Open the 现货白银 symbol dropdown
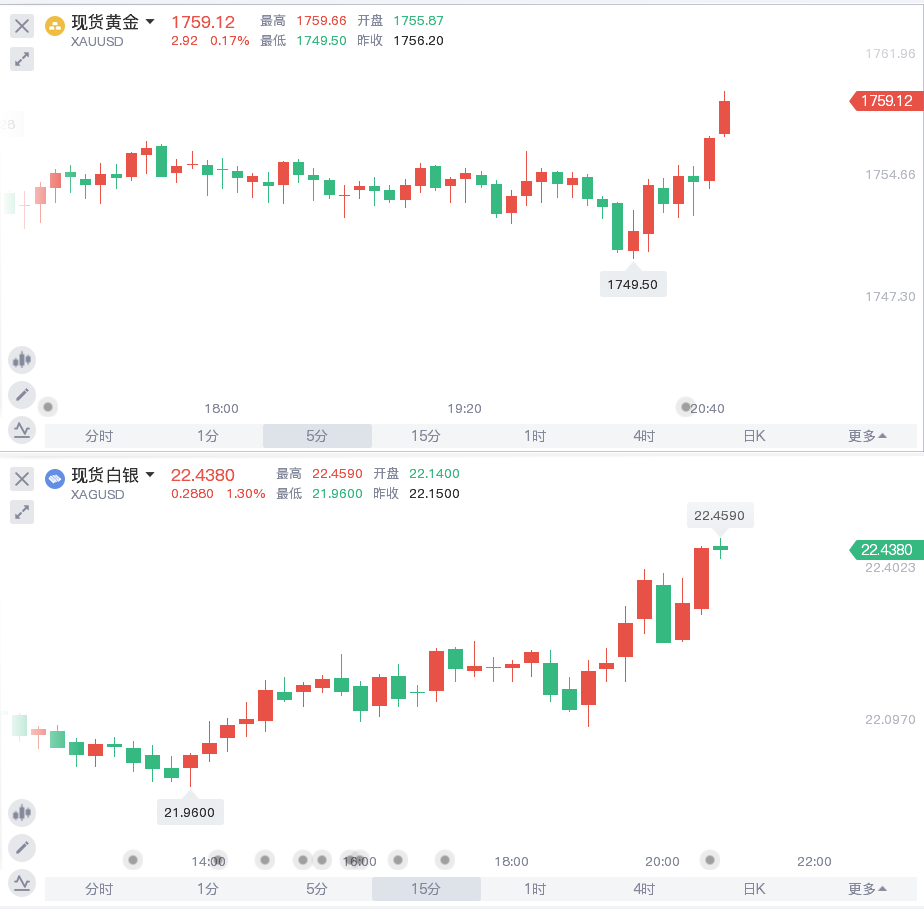Screen dimensions: 924x909 (x=150, y=475)
